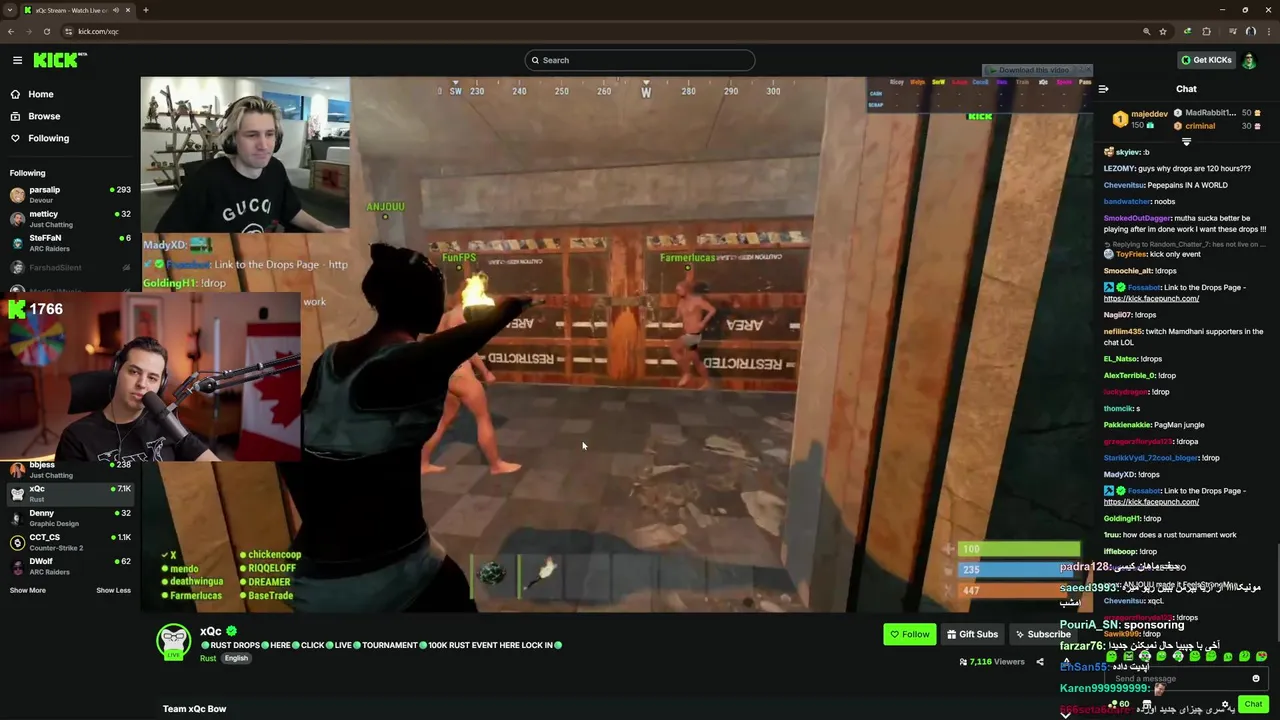Open the browser zoom icon
Image resolution: width=1280 pixels, height=720 pixels.
1146,31
